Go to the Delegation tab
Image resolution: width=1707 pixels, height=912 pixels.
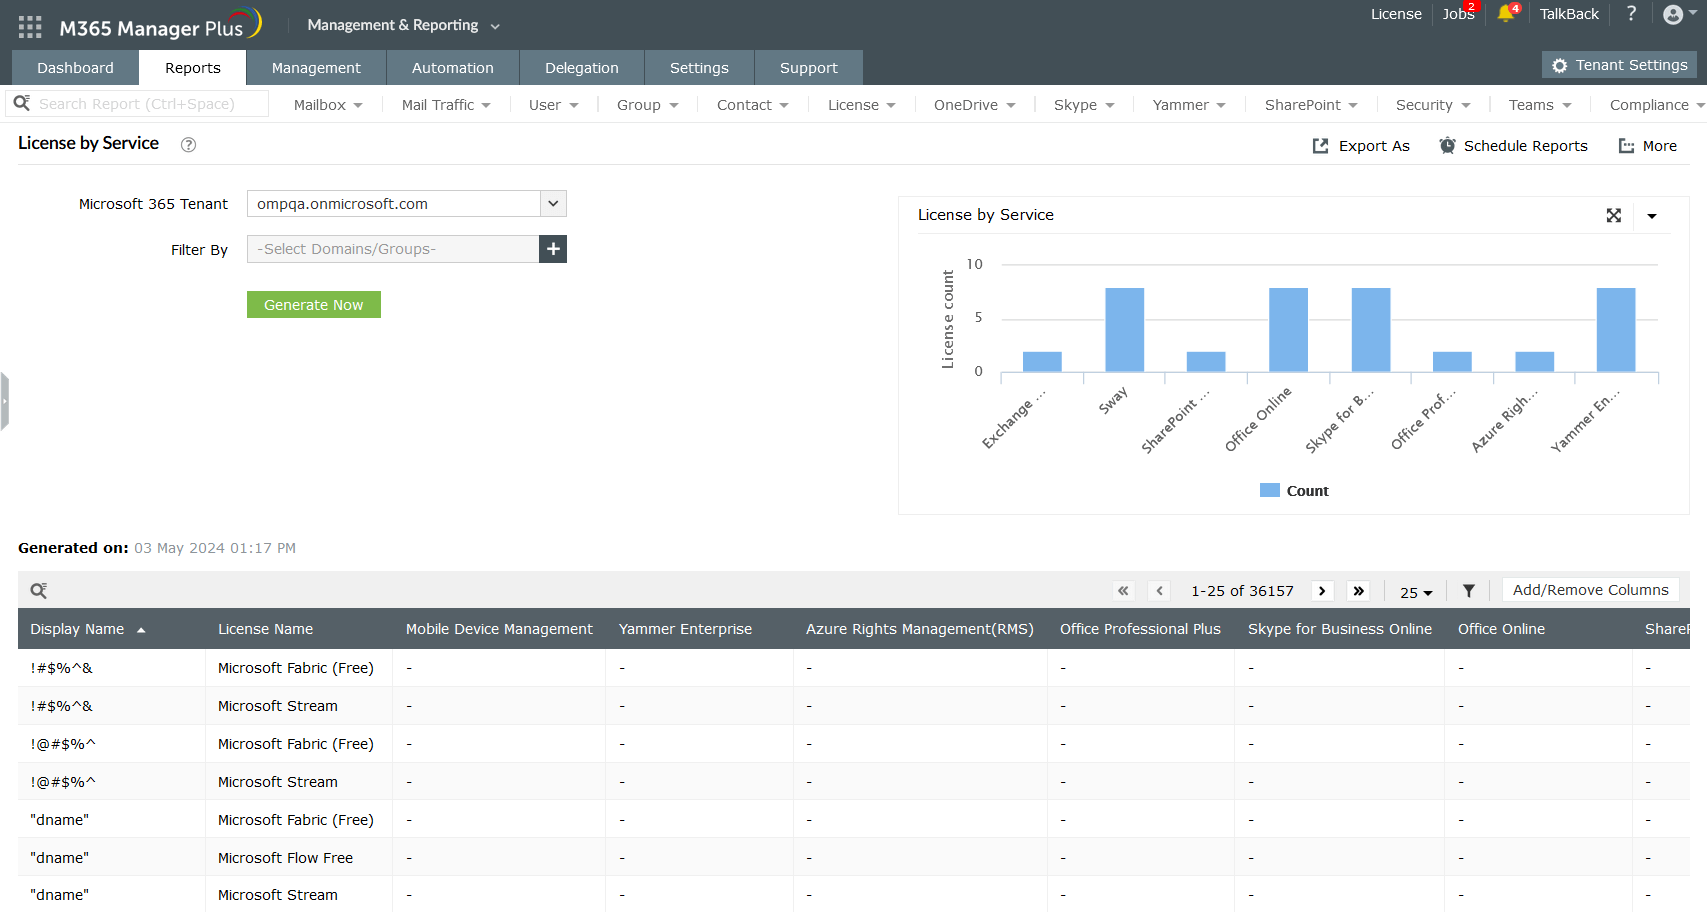pyautogui.click(x=582, y=68)
